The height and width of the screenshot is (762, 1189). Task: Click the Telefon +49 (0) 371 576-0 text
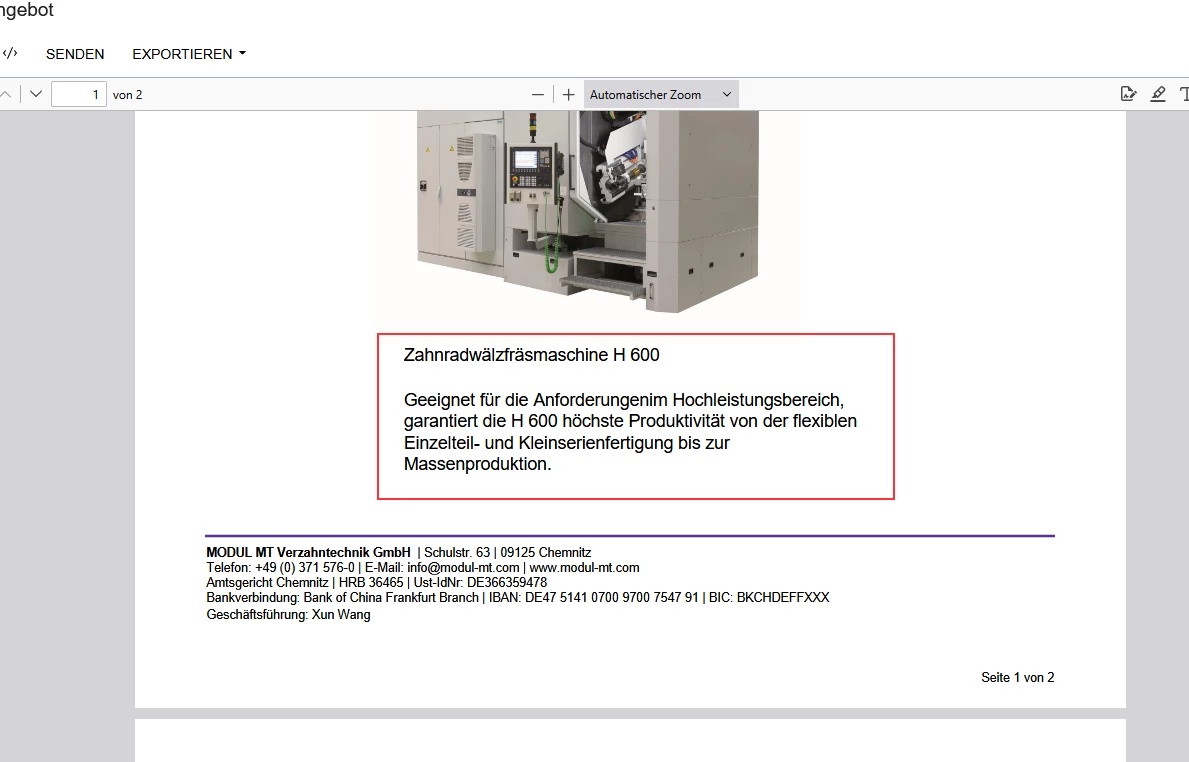(x=281, y=567)
